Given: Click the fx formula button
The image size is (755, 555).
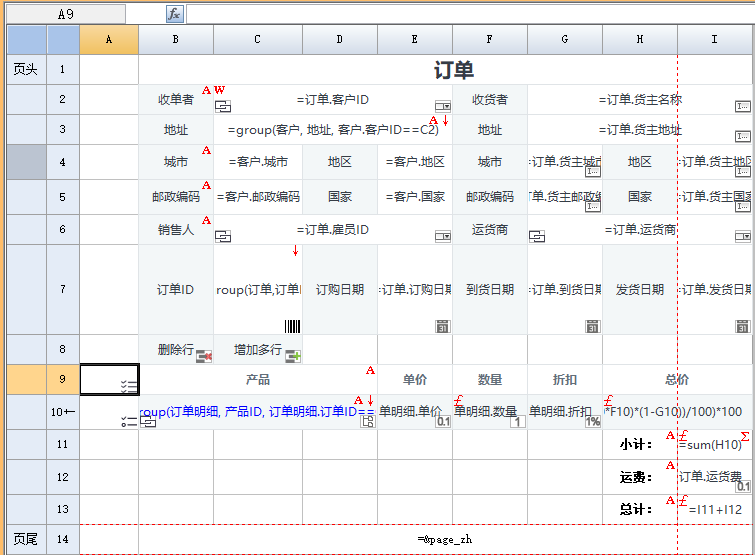Looking at the screenshot, I should coord(174,14).
